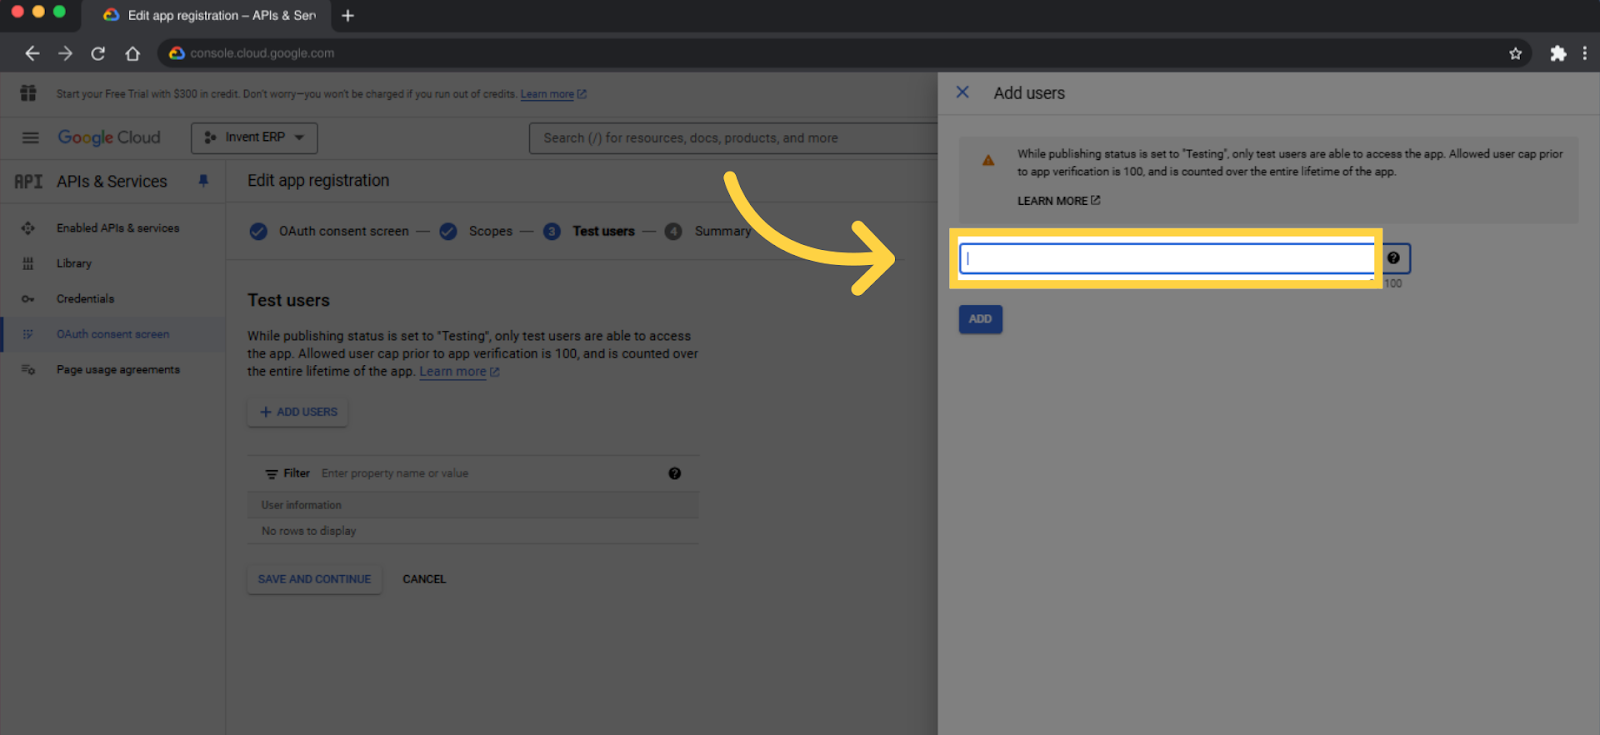Viewport: 1600px width, 735px height.
Task: Open the Learn more link in the trial banner
Action: [x=553, y=94]
